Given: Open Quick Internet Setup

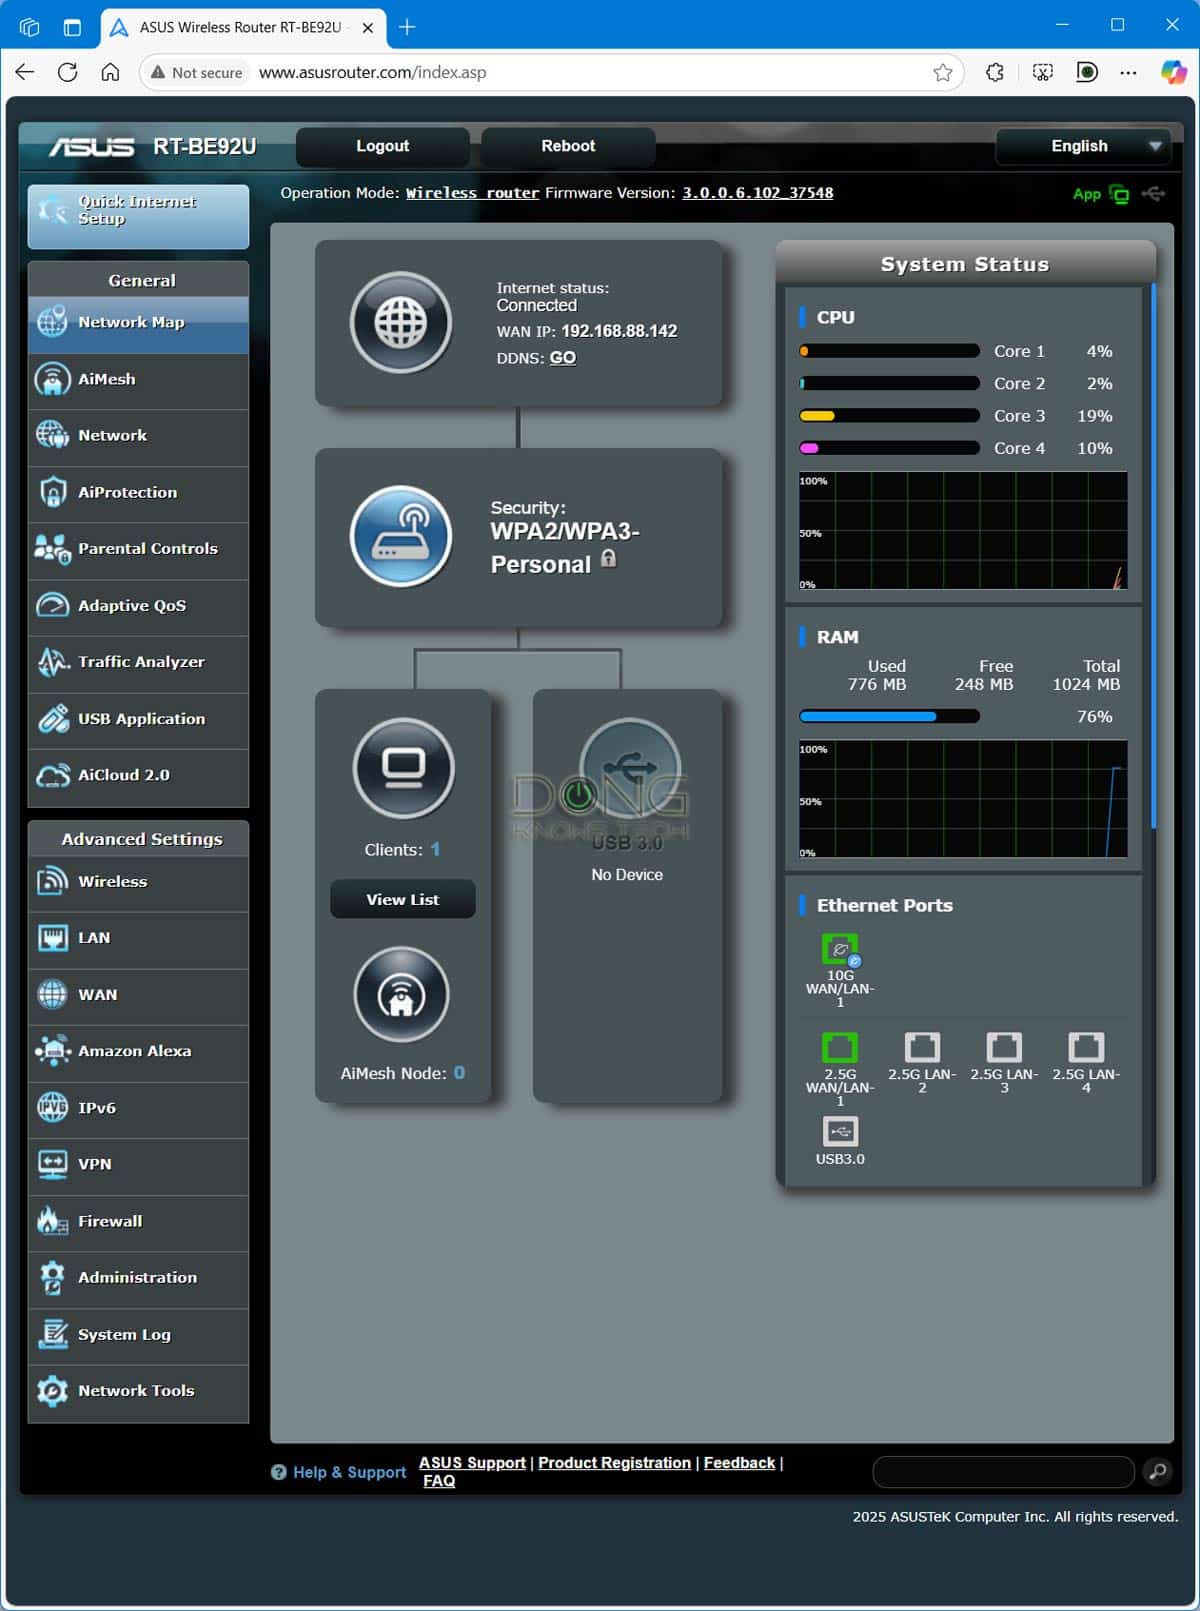Looking at the screenshot, I should [x=138, y=216].
